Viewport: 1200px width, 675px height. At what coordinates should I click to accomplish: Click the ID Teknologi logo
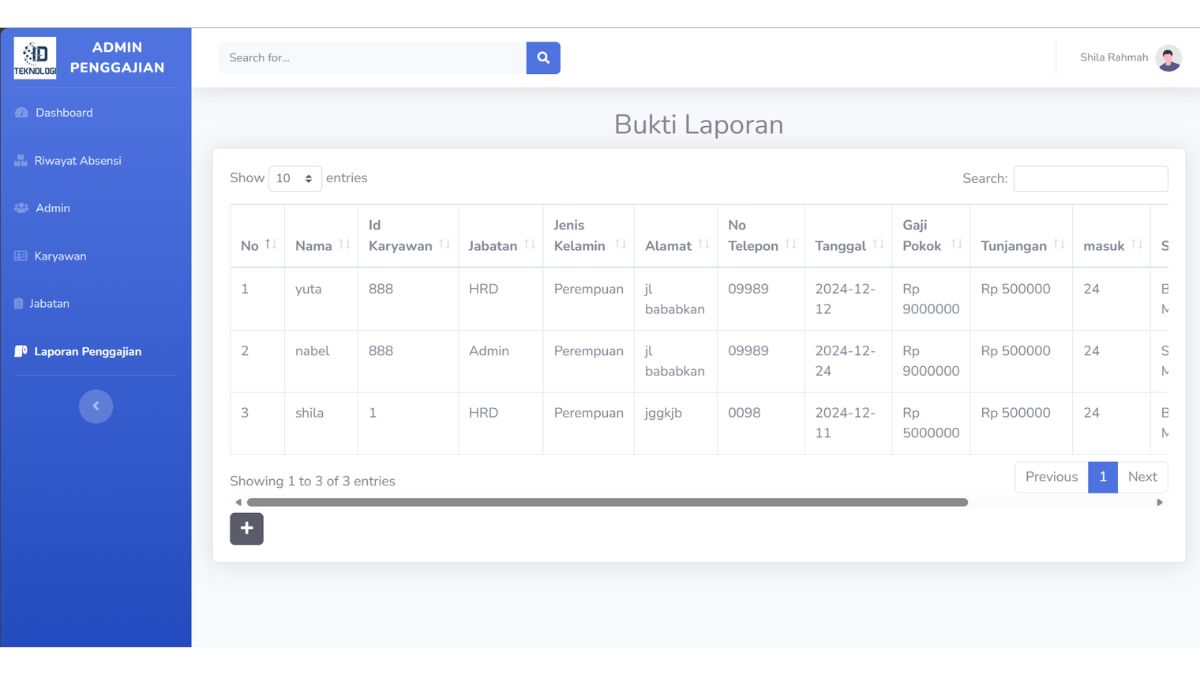[x=35, y=58]
